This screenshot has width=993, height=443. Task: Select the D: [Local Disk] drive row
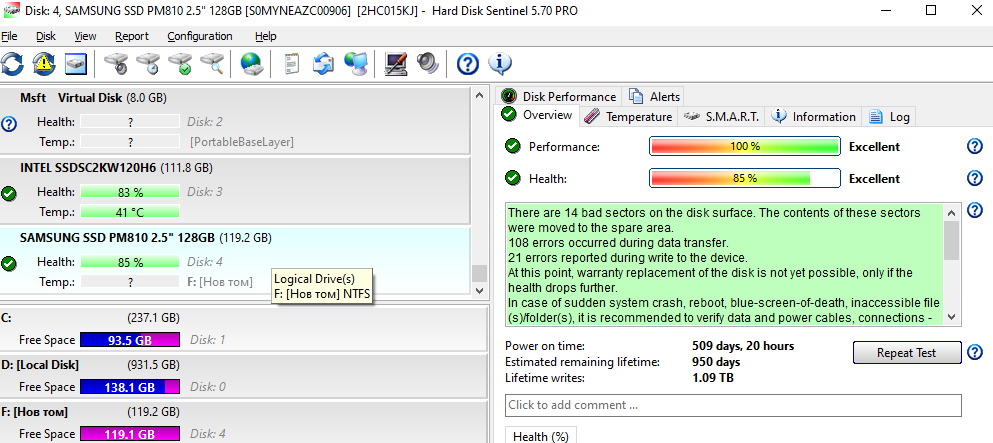[244, 377]
